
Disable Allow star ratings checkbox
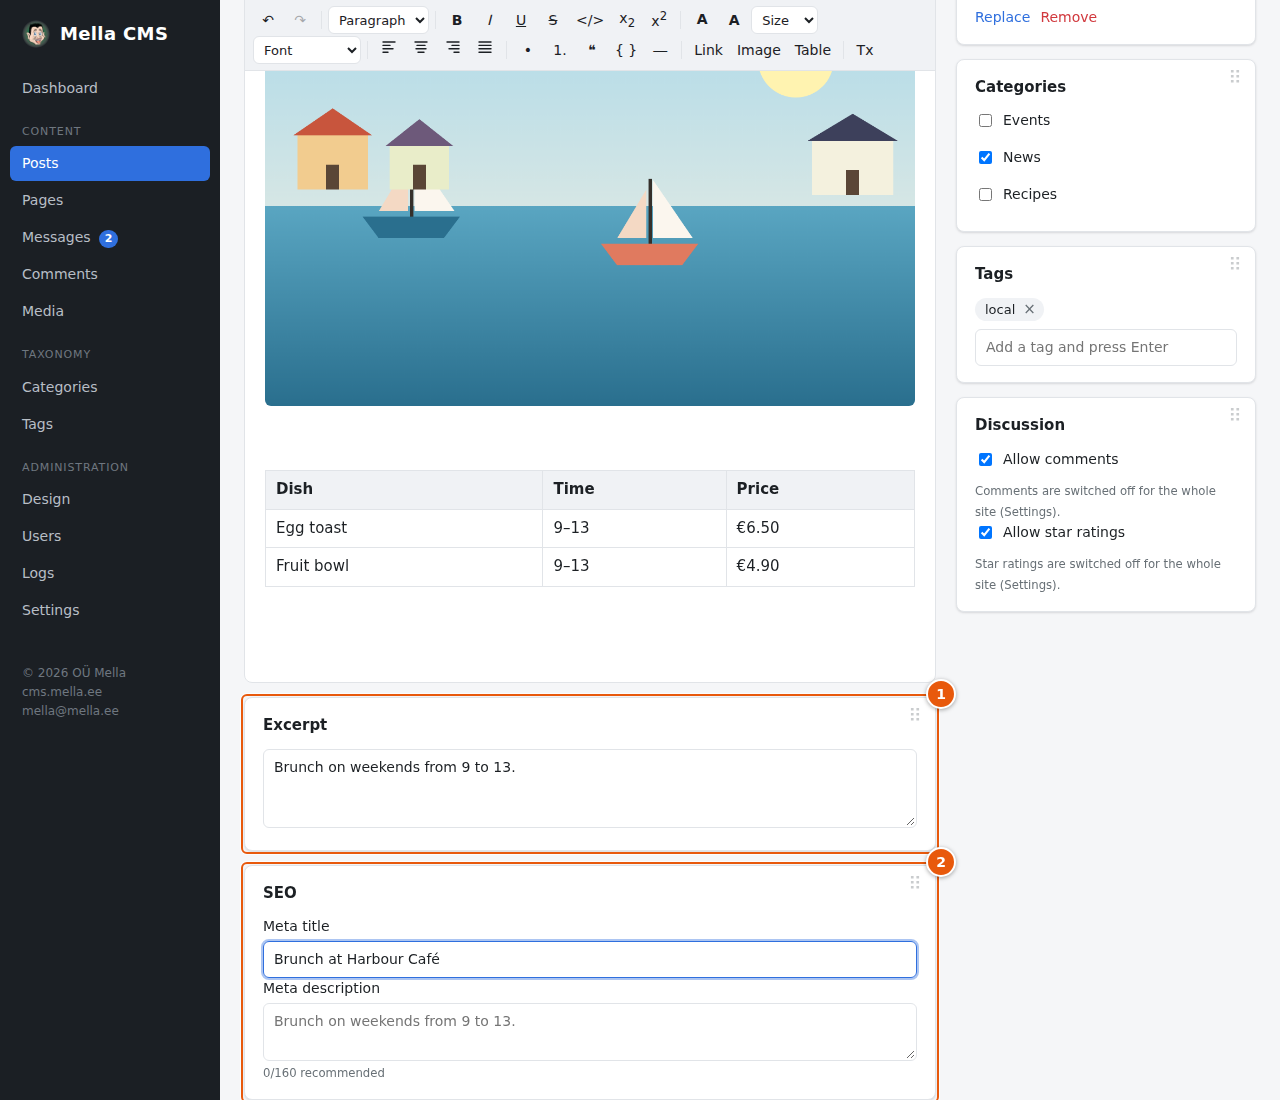pos(985,532)
